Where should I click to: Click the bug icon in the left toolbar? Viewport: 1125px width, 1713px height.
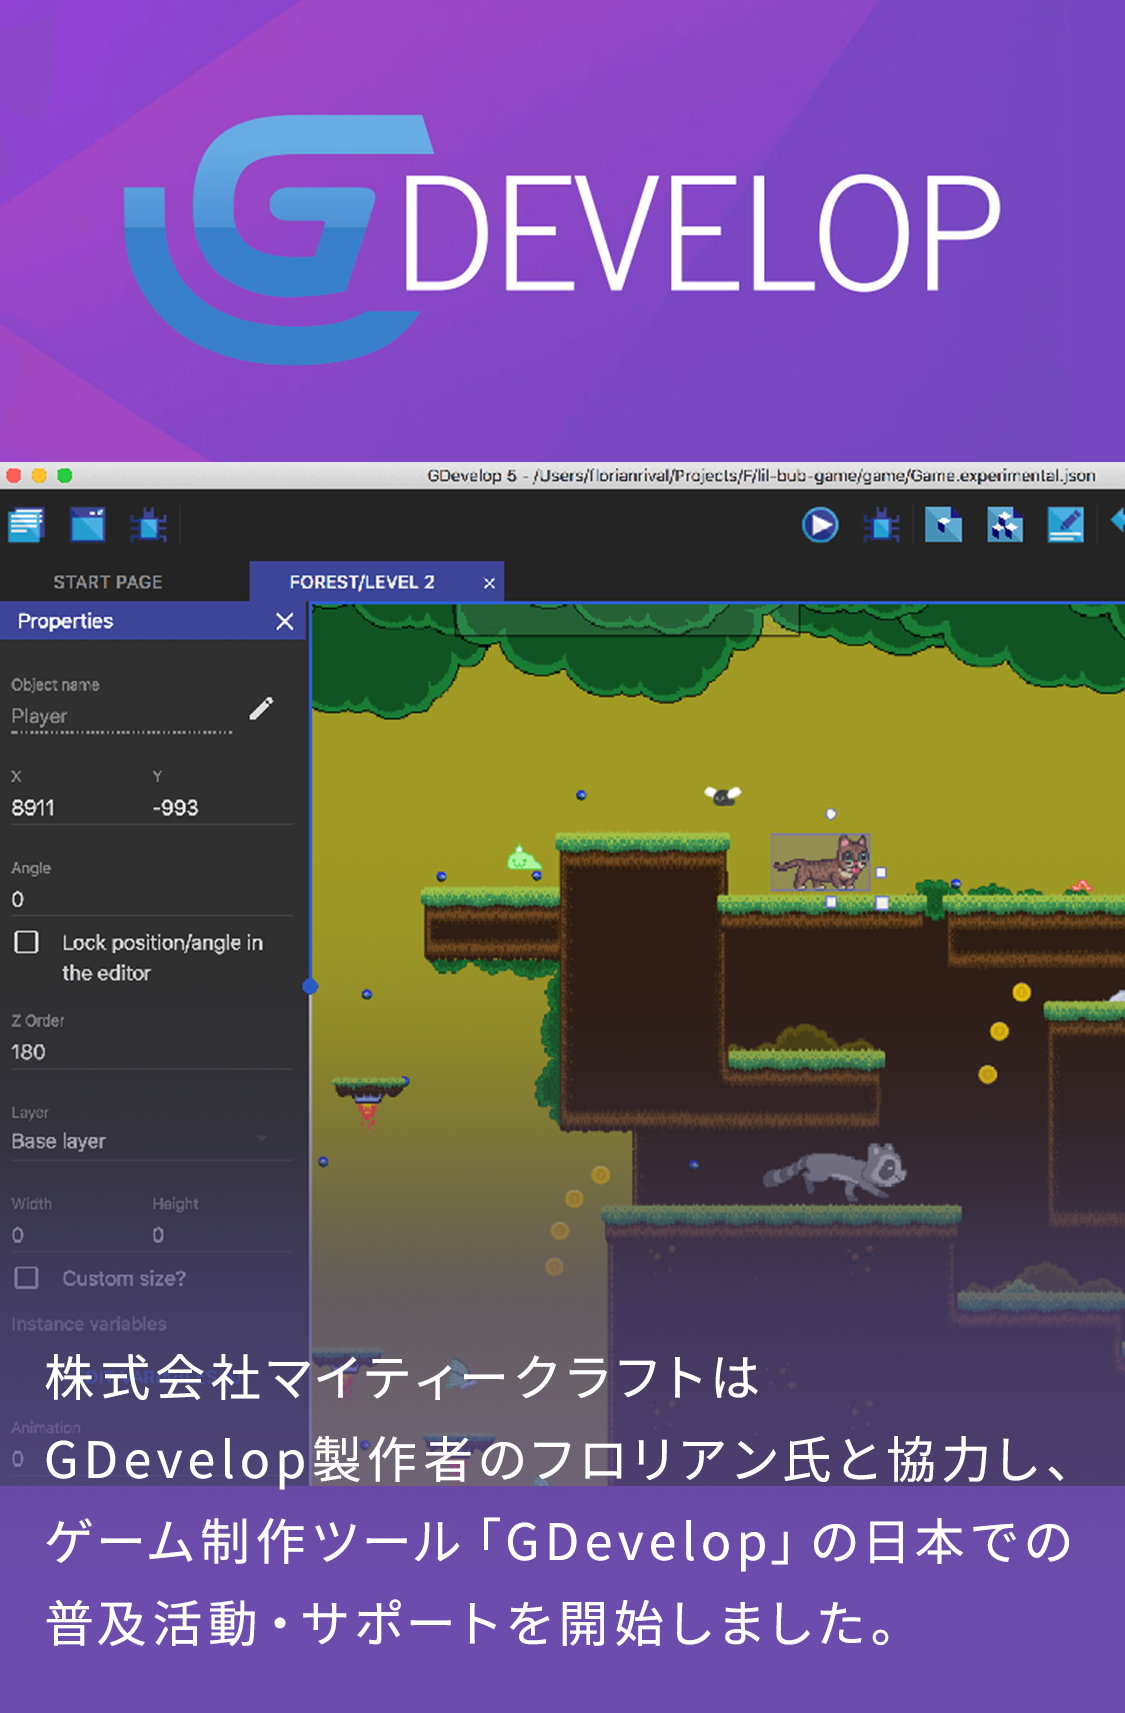[x=148, y=525]
